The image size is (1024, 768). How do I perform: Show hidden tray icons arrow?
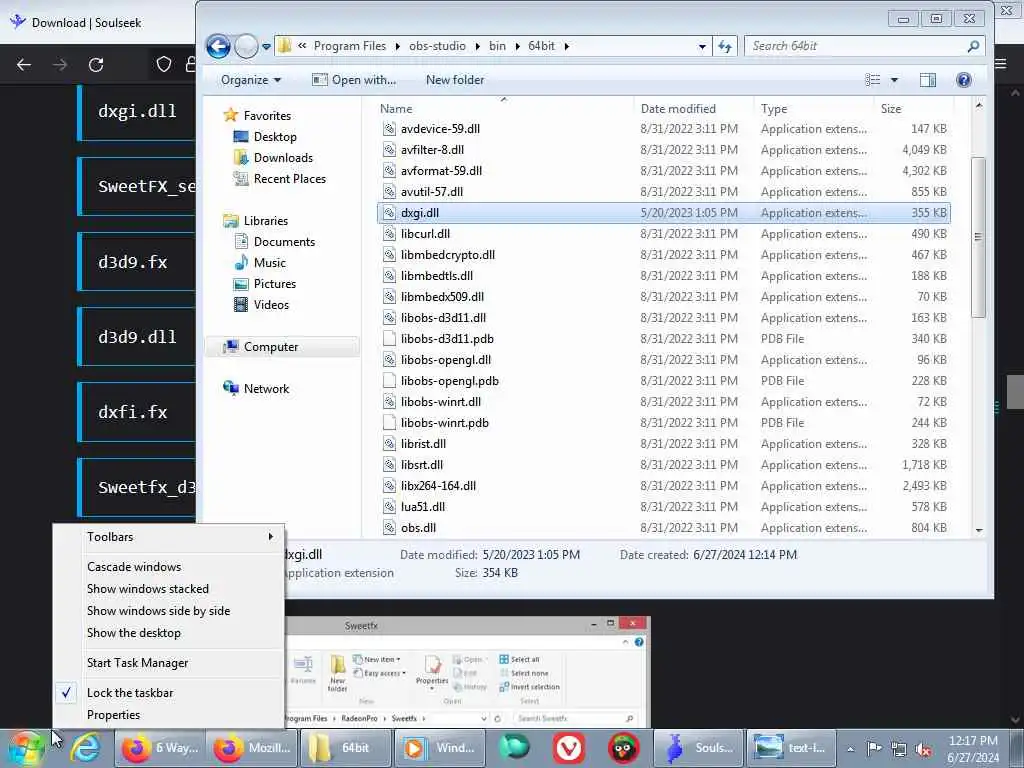[850, 749]
